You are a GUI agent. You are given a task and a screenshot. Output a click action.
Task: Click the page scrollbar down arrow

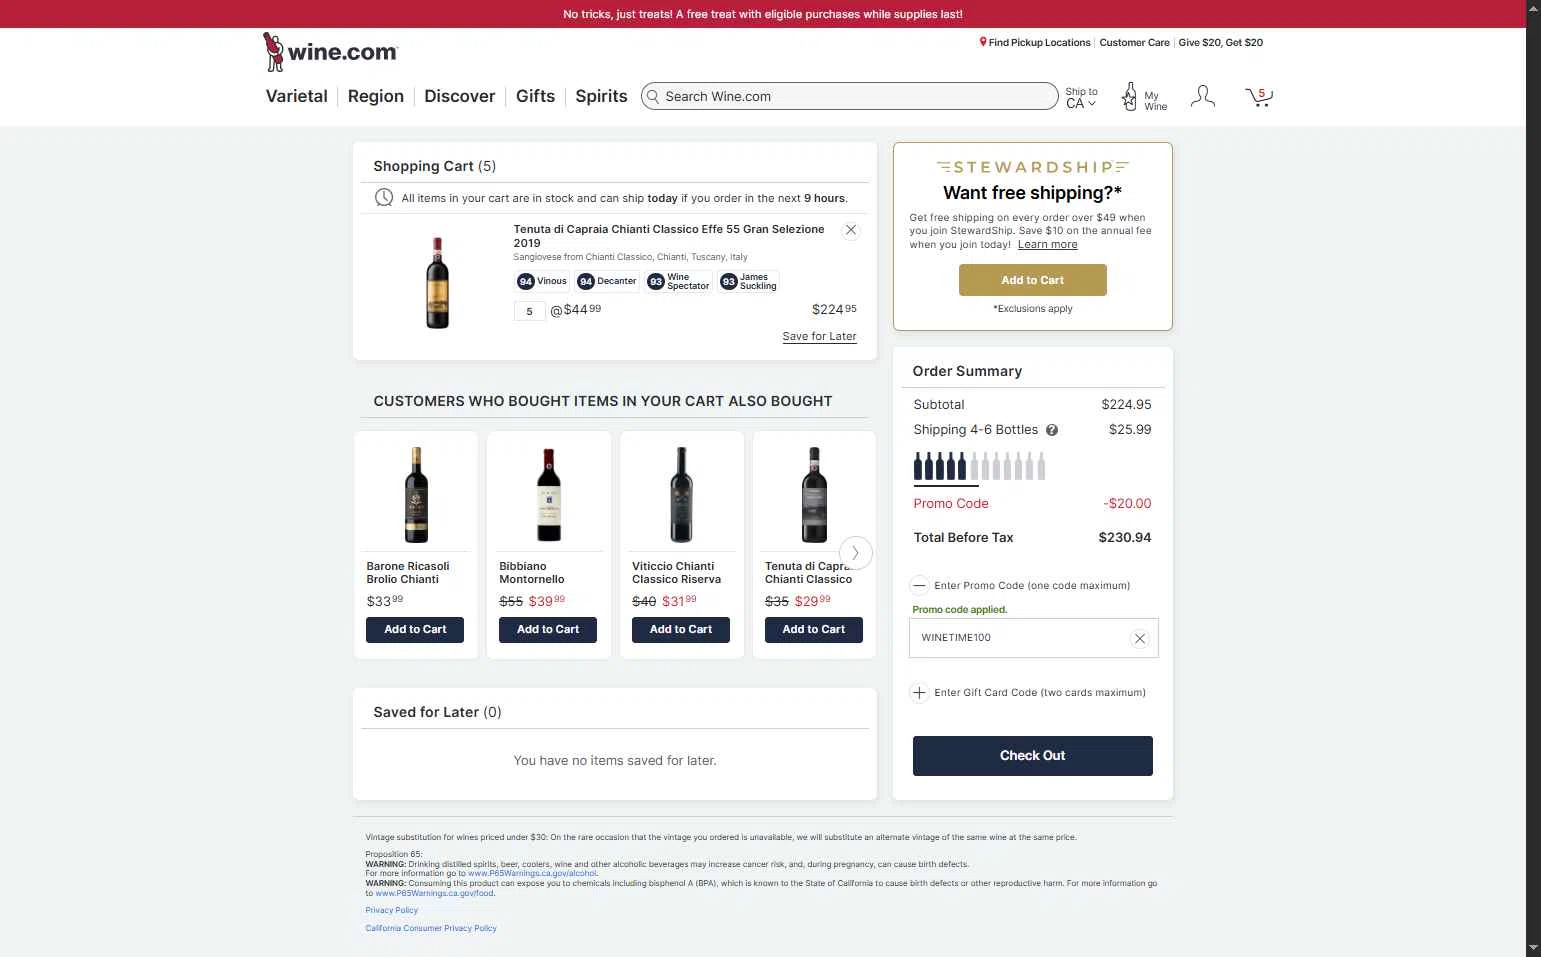1533,947
